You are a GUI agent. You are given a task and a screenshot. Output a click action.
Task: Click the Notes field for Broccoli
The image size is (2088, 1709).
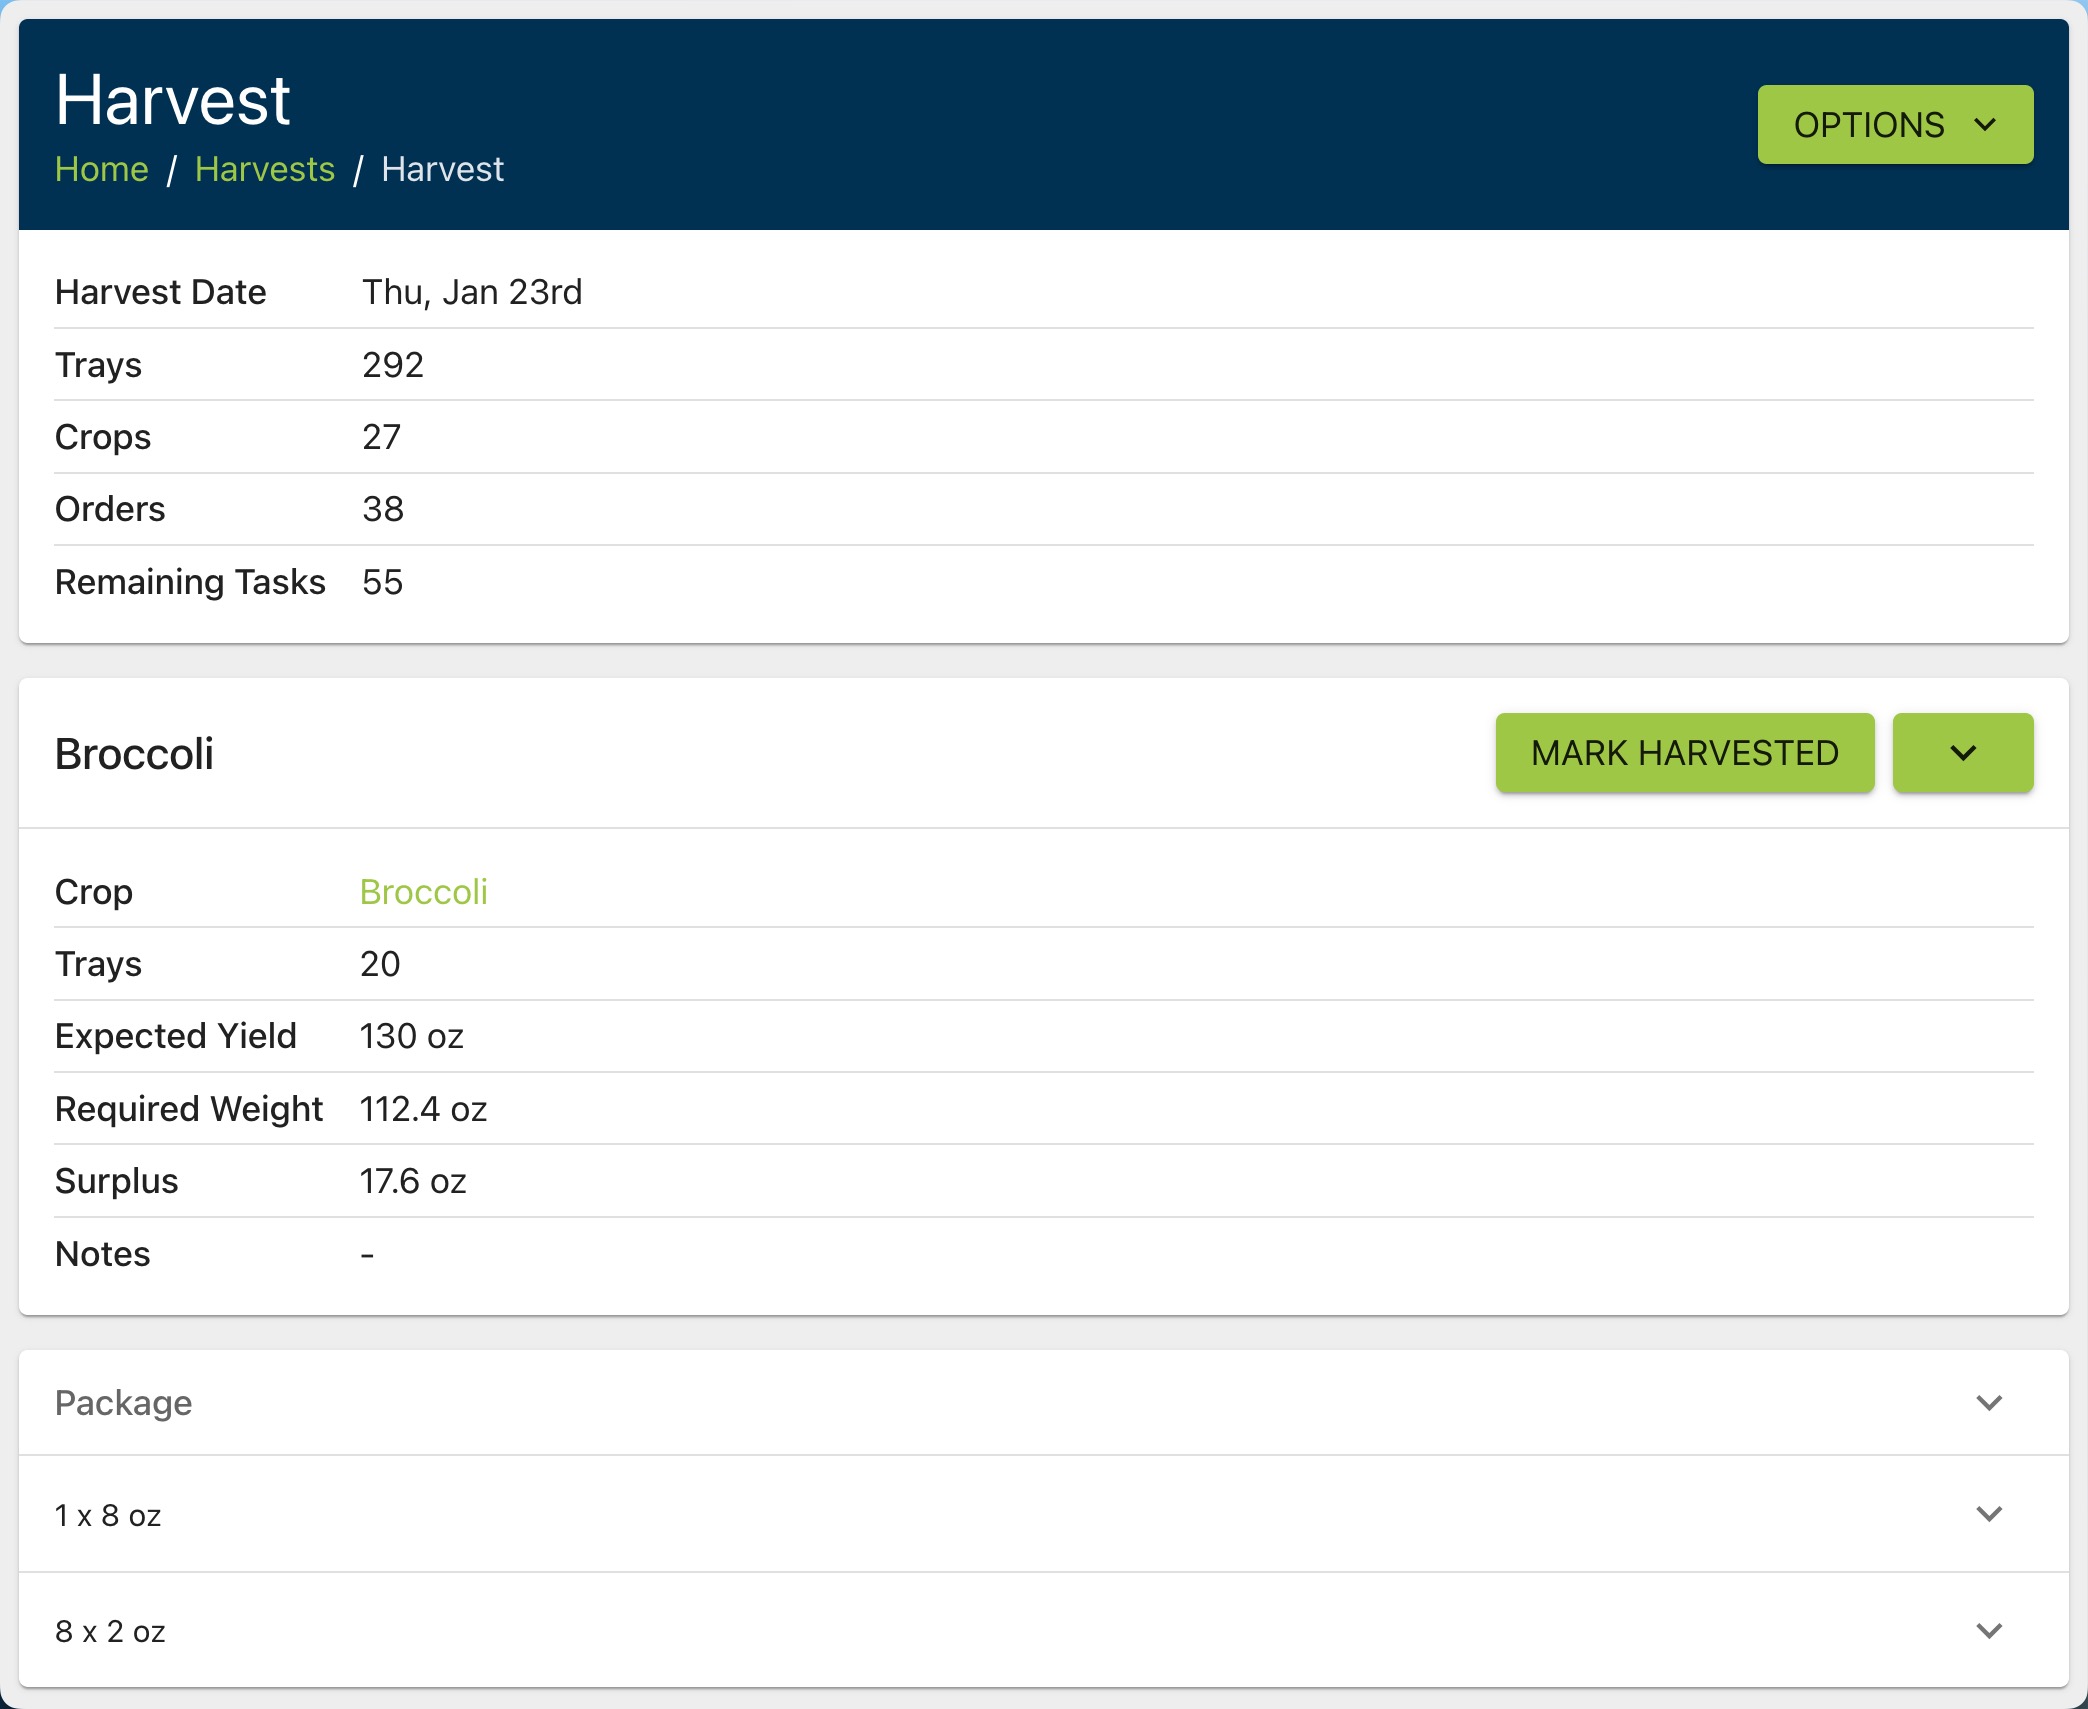click(x=367, y=1252)
